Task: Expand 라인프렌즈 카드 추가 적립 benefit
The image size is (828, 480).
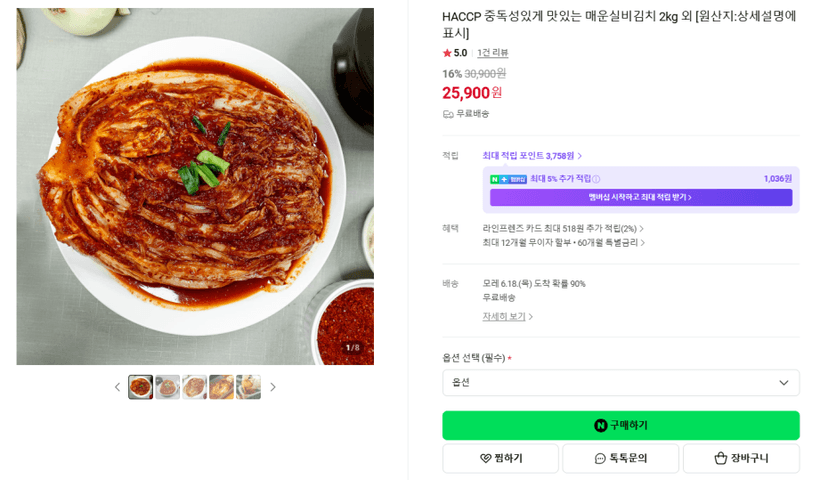Action: [x=563, y=229]
